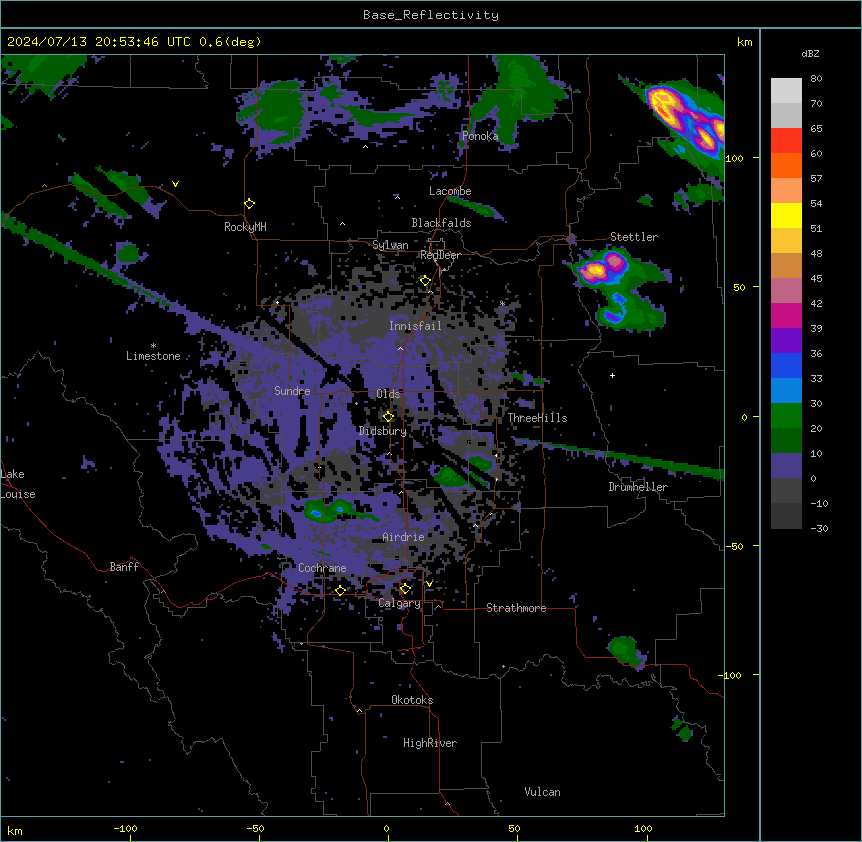Click the Strathmore city label
The height and width of the screenshot is (842, 862).
click(x=516, y=608)
